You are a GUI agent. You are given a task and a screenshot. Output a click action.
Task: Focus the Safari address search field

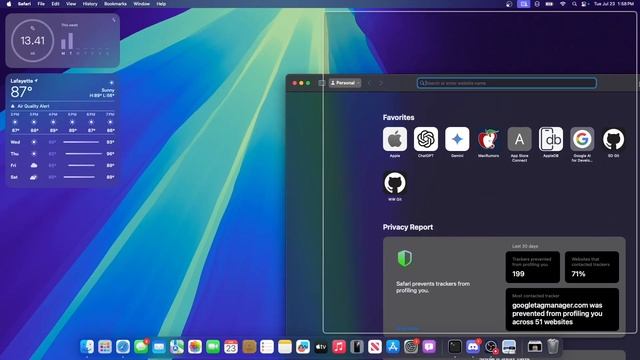[x=507, y=83]
